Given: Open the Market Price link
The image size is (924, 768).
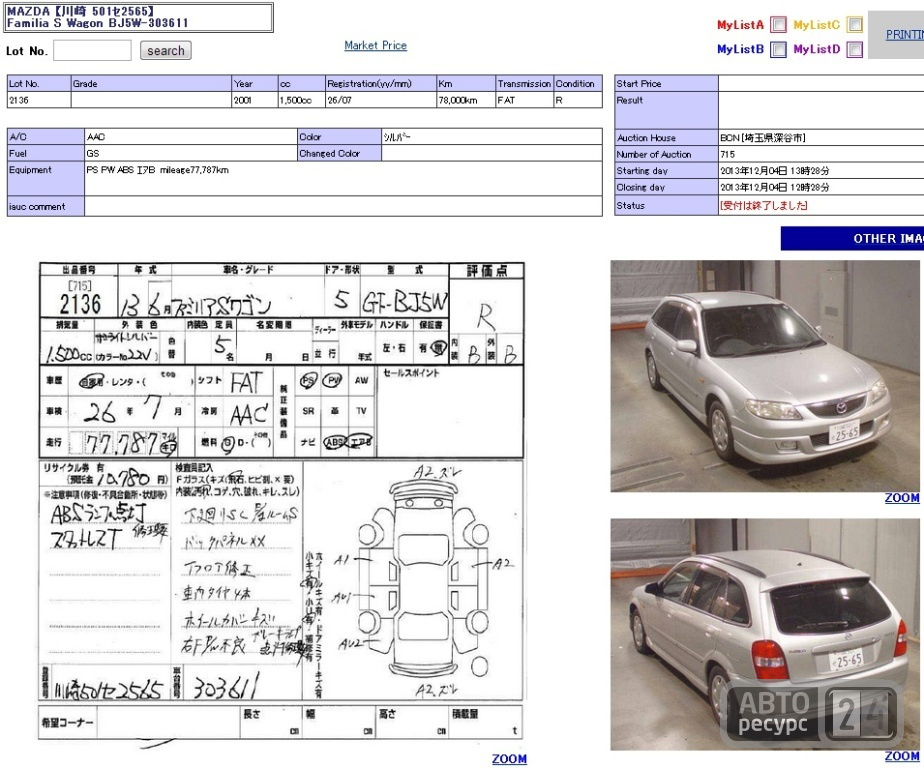Looking at the screenshot, I should coord(375,45).
